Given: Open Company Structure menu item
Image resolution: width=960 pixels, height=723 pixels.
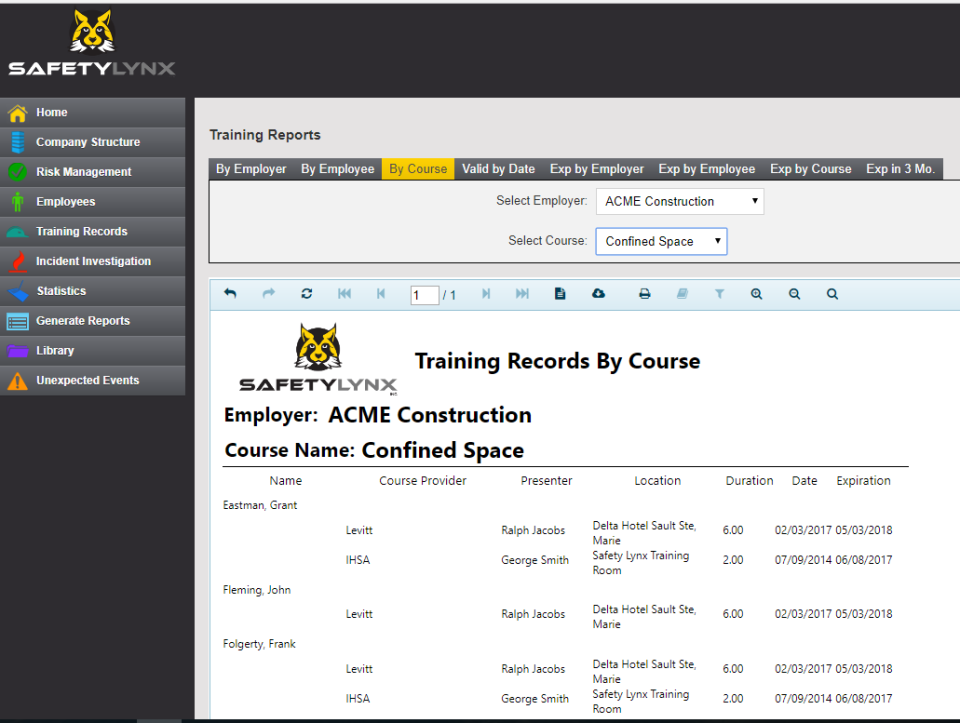Looking at the screenshot, I should pos(92,142).
